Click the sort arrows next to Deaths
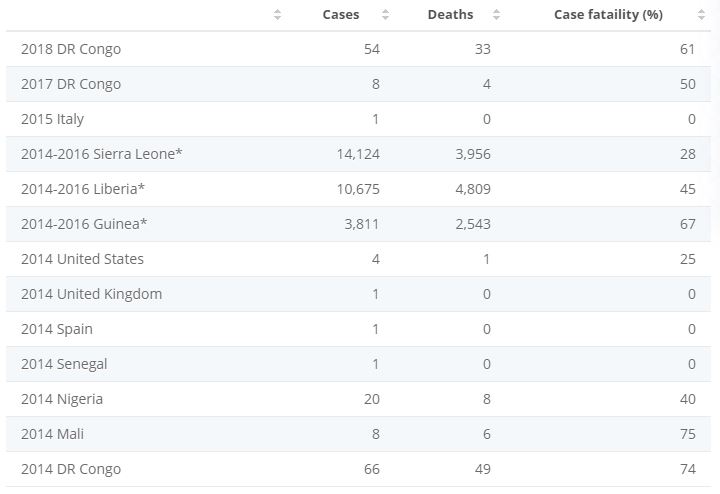720x494 pixels. [x=497, y=15]
